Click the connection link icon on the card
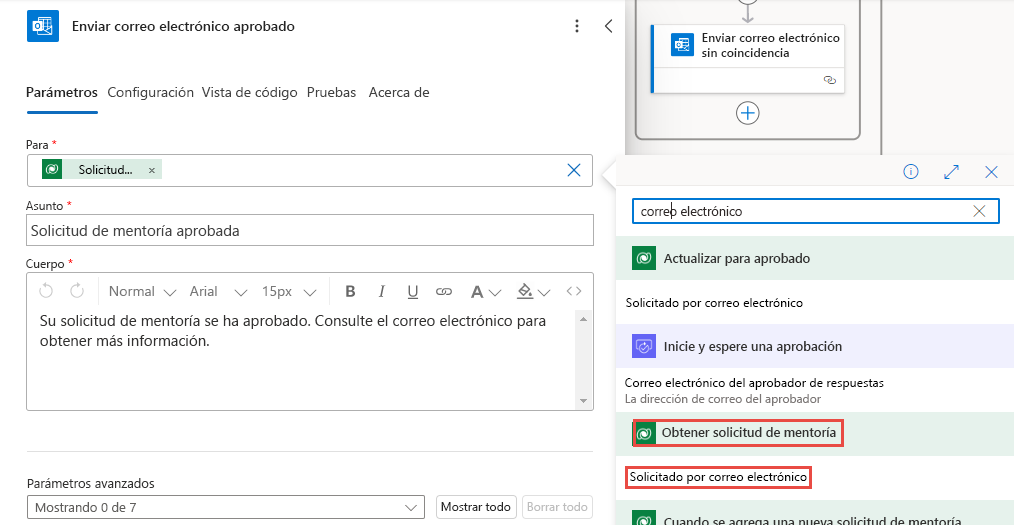Image resolution: width=1014 pixels, height=525 pixels. pos(830,80)
